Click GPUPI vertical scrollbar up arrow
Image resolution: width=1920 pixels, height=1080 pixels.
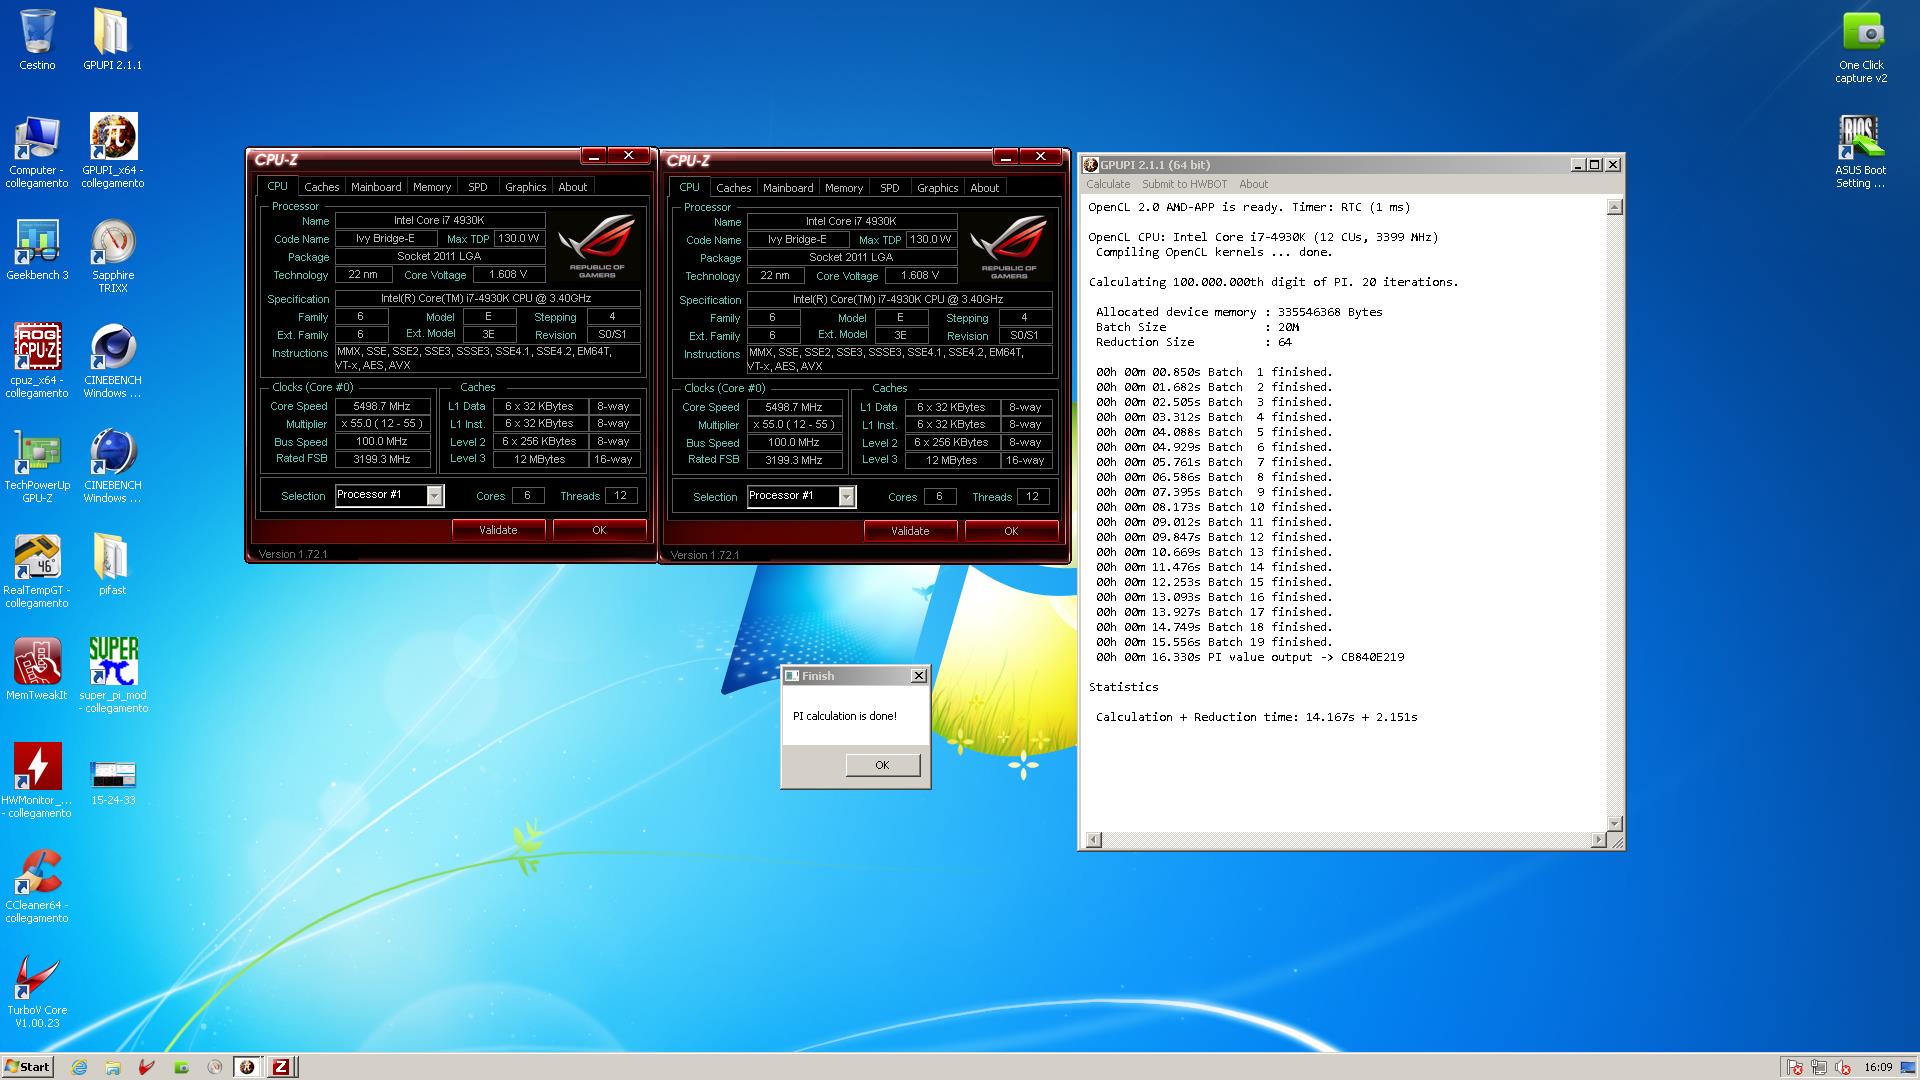coord(1614,207)
